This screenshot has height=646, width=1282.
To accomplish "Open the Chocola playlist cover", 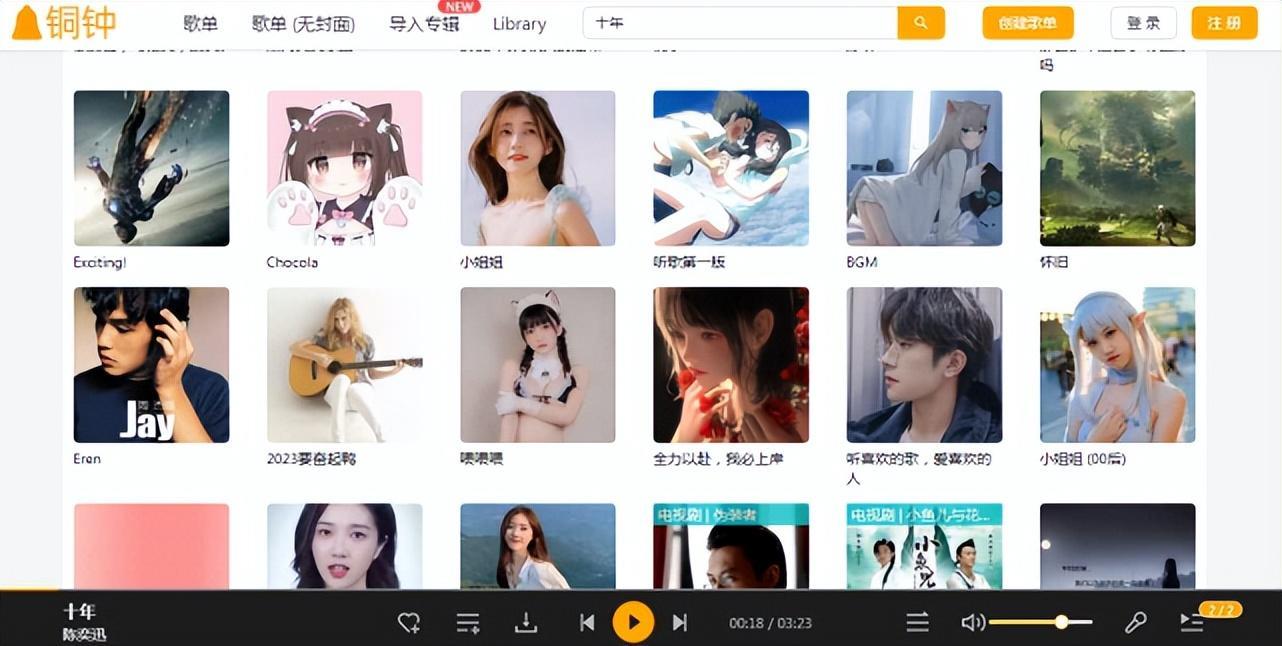I will (344, 168).
